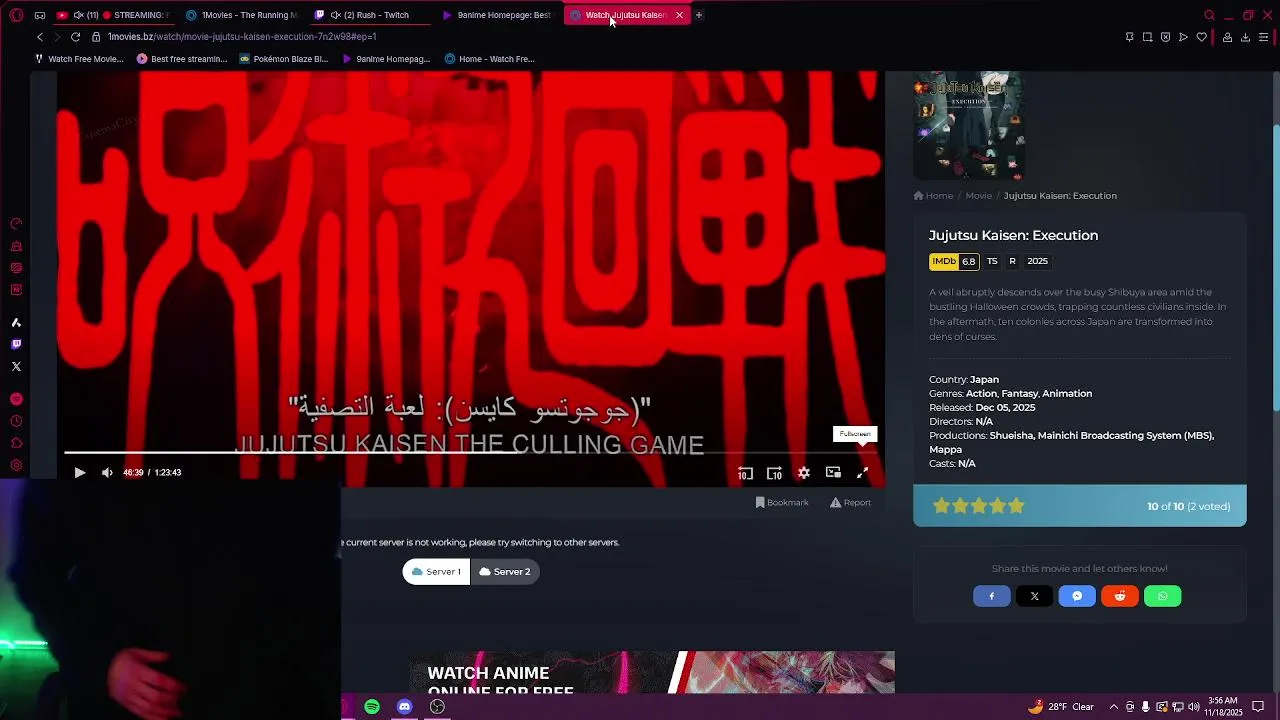The height and width of the screenshot is (720, 1280).
Task: Open the Mappa production link
Action: click(945, 450)
